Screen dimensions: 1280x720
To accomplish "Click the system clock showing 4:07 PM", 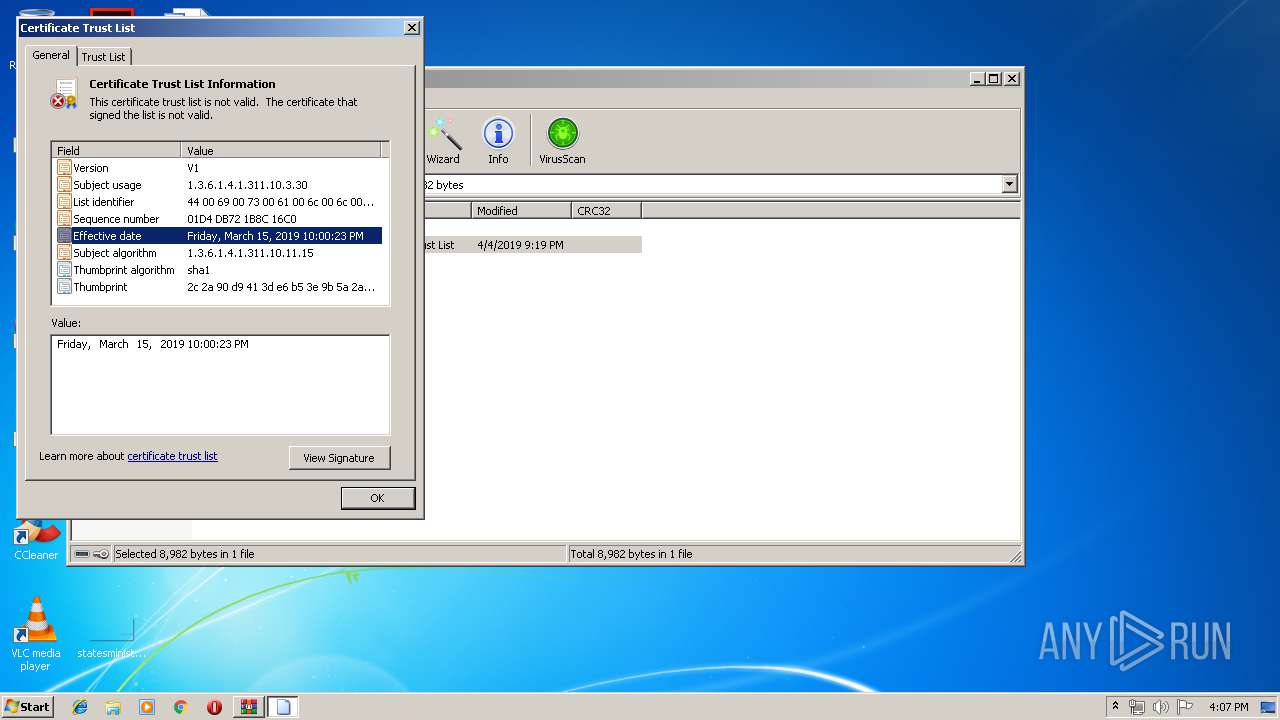I will coord(1228,707).
